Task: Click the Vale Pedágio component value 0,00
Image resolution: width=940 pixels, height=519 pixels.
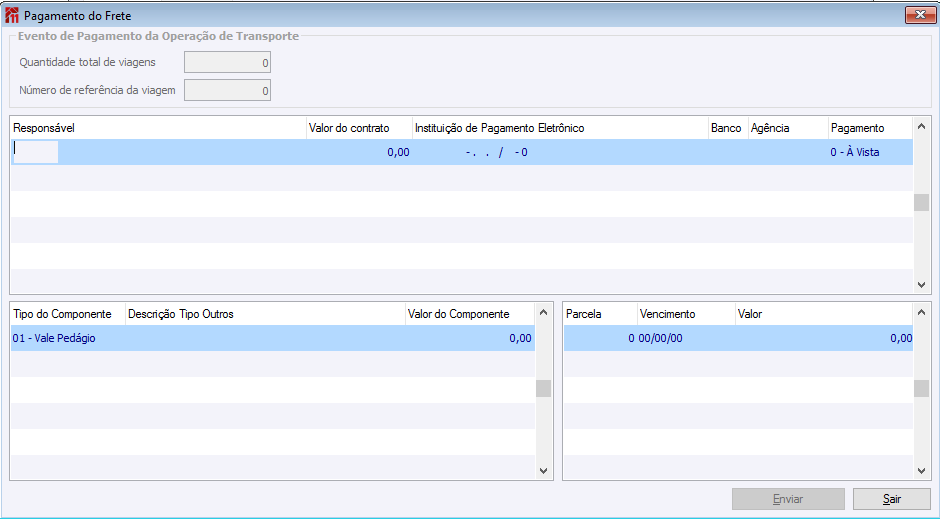Action: click(470, 338)
